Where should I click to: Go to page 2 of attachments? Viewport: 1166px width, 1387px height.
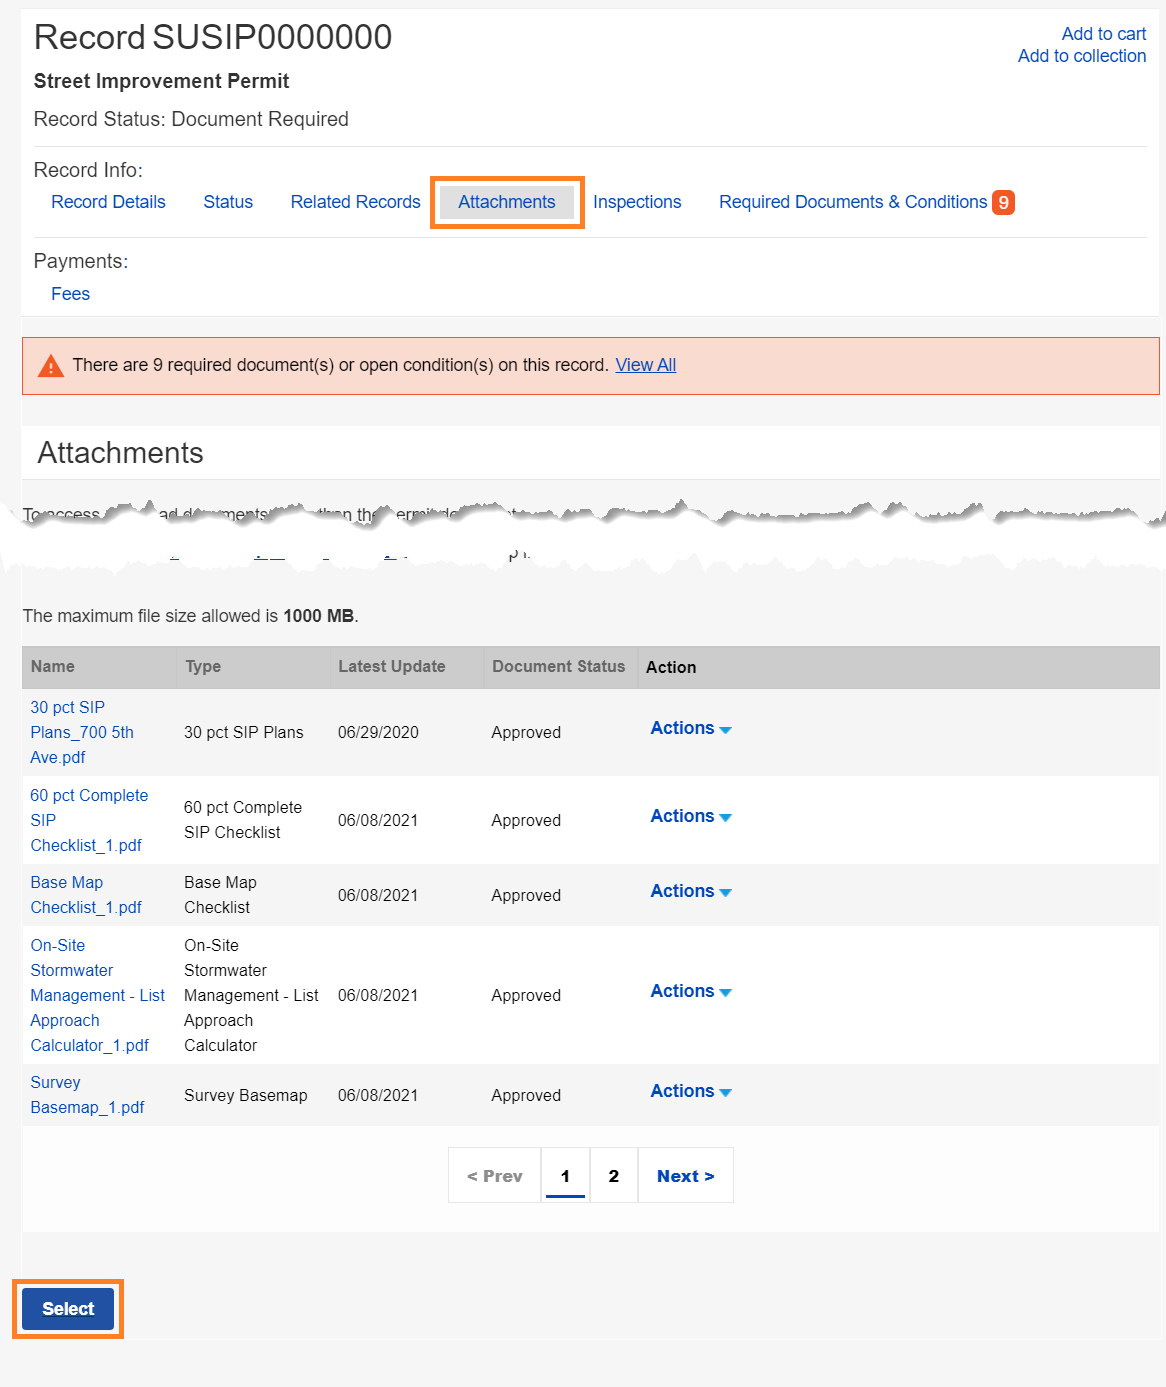click(613, 1175)
